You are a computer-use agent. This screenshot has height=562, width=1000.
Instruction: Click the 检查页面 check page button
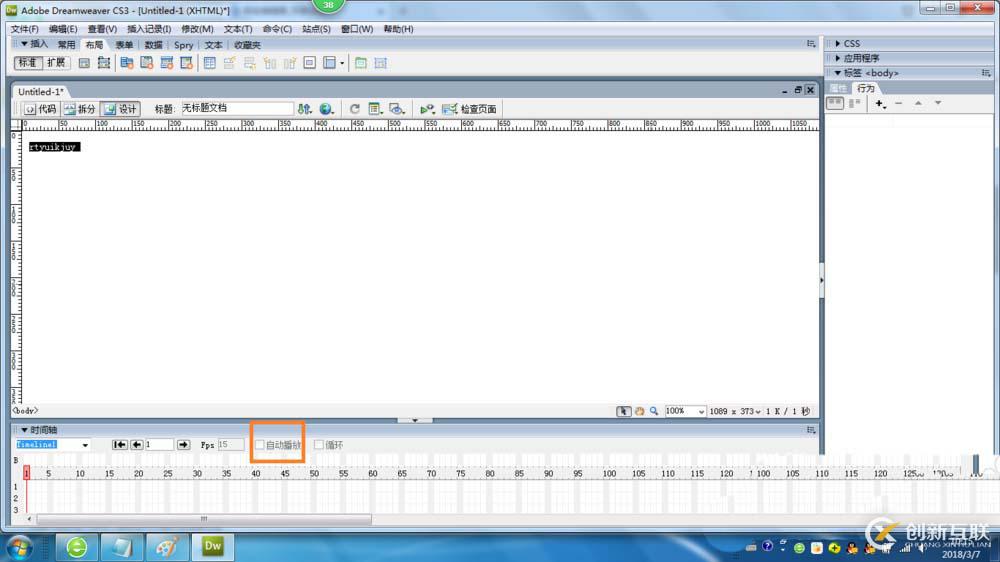[x=469, y=109]
